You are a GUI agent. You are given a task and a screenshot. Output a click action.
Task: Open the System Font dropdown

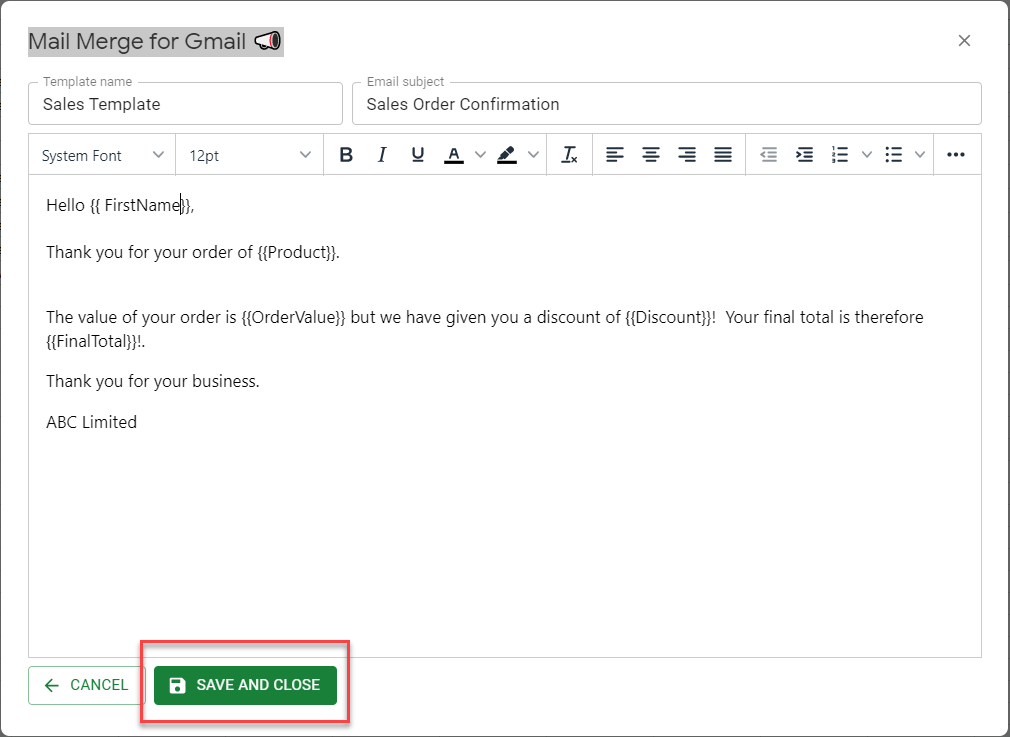click(x=100, y=155)
